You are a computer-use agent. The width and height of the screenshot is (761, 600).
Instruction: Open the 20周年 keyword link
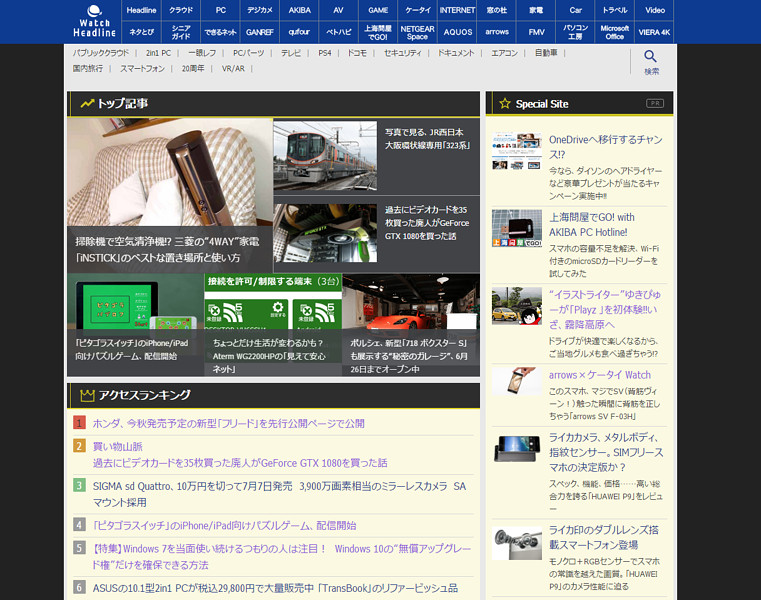[x=193, y=68]
